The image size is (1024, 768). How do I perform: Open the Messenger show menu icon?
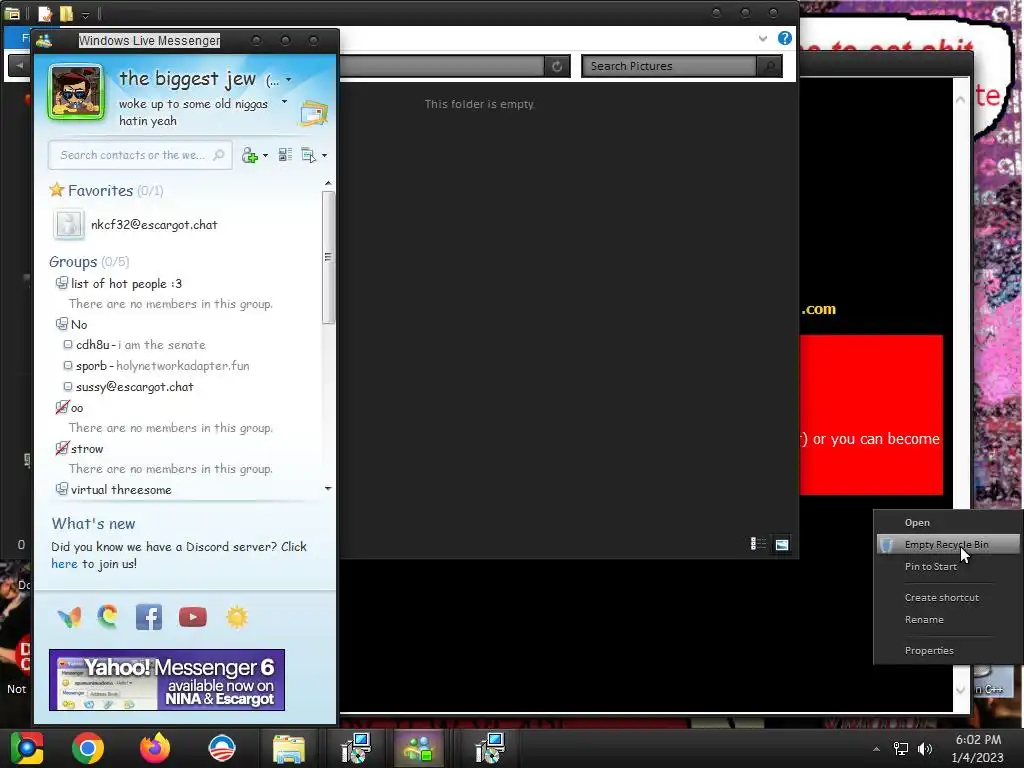[308, 155]
